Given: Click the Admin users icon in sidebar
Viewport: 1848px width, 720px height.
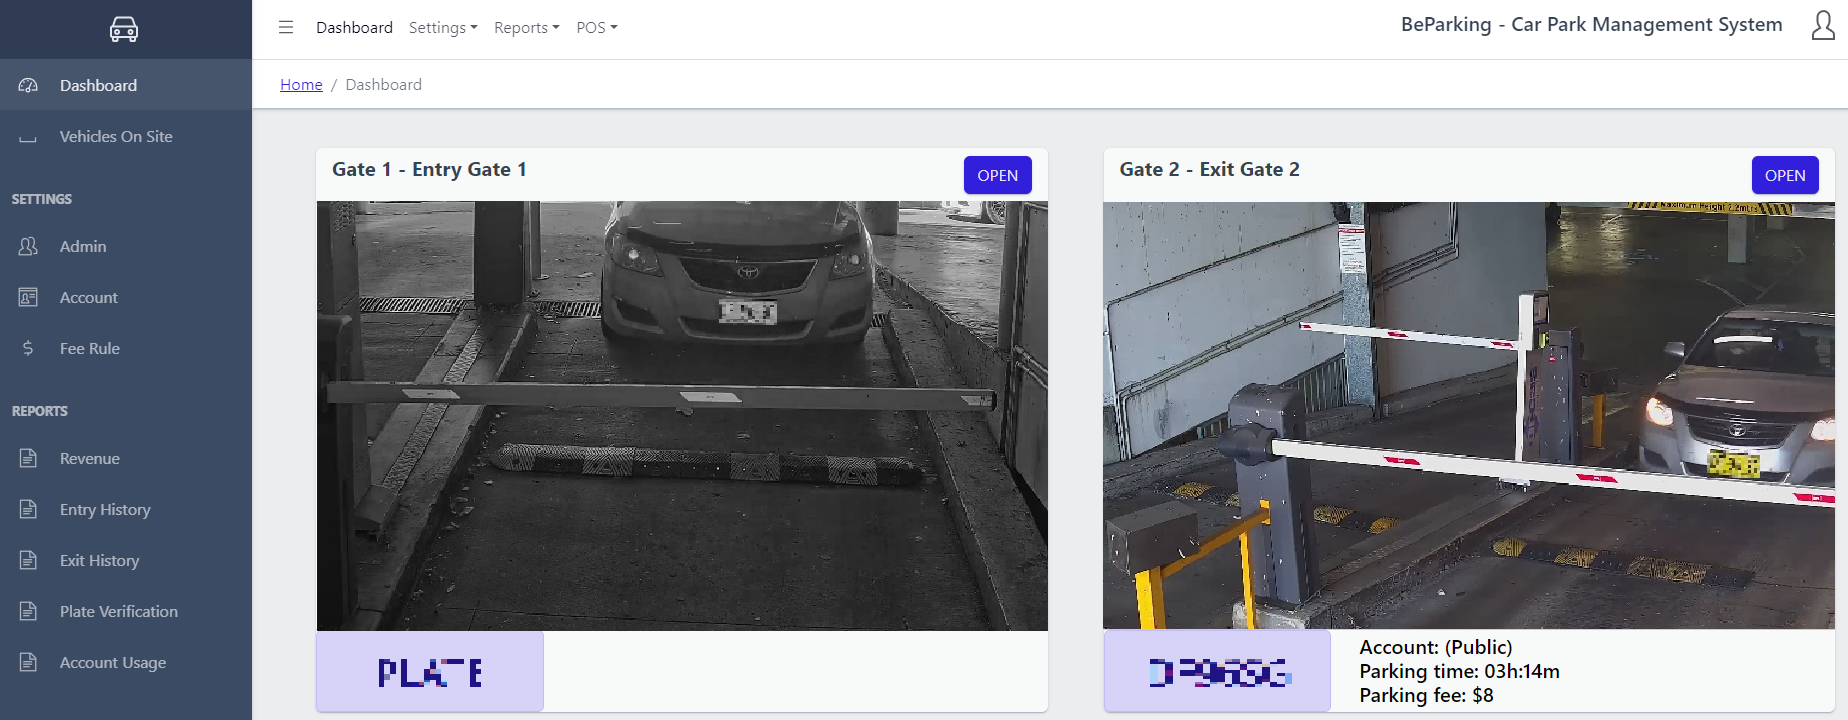Looking at the screenshot, I should click(x=28, y=246).
